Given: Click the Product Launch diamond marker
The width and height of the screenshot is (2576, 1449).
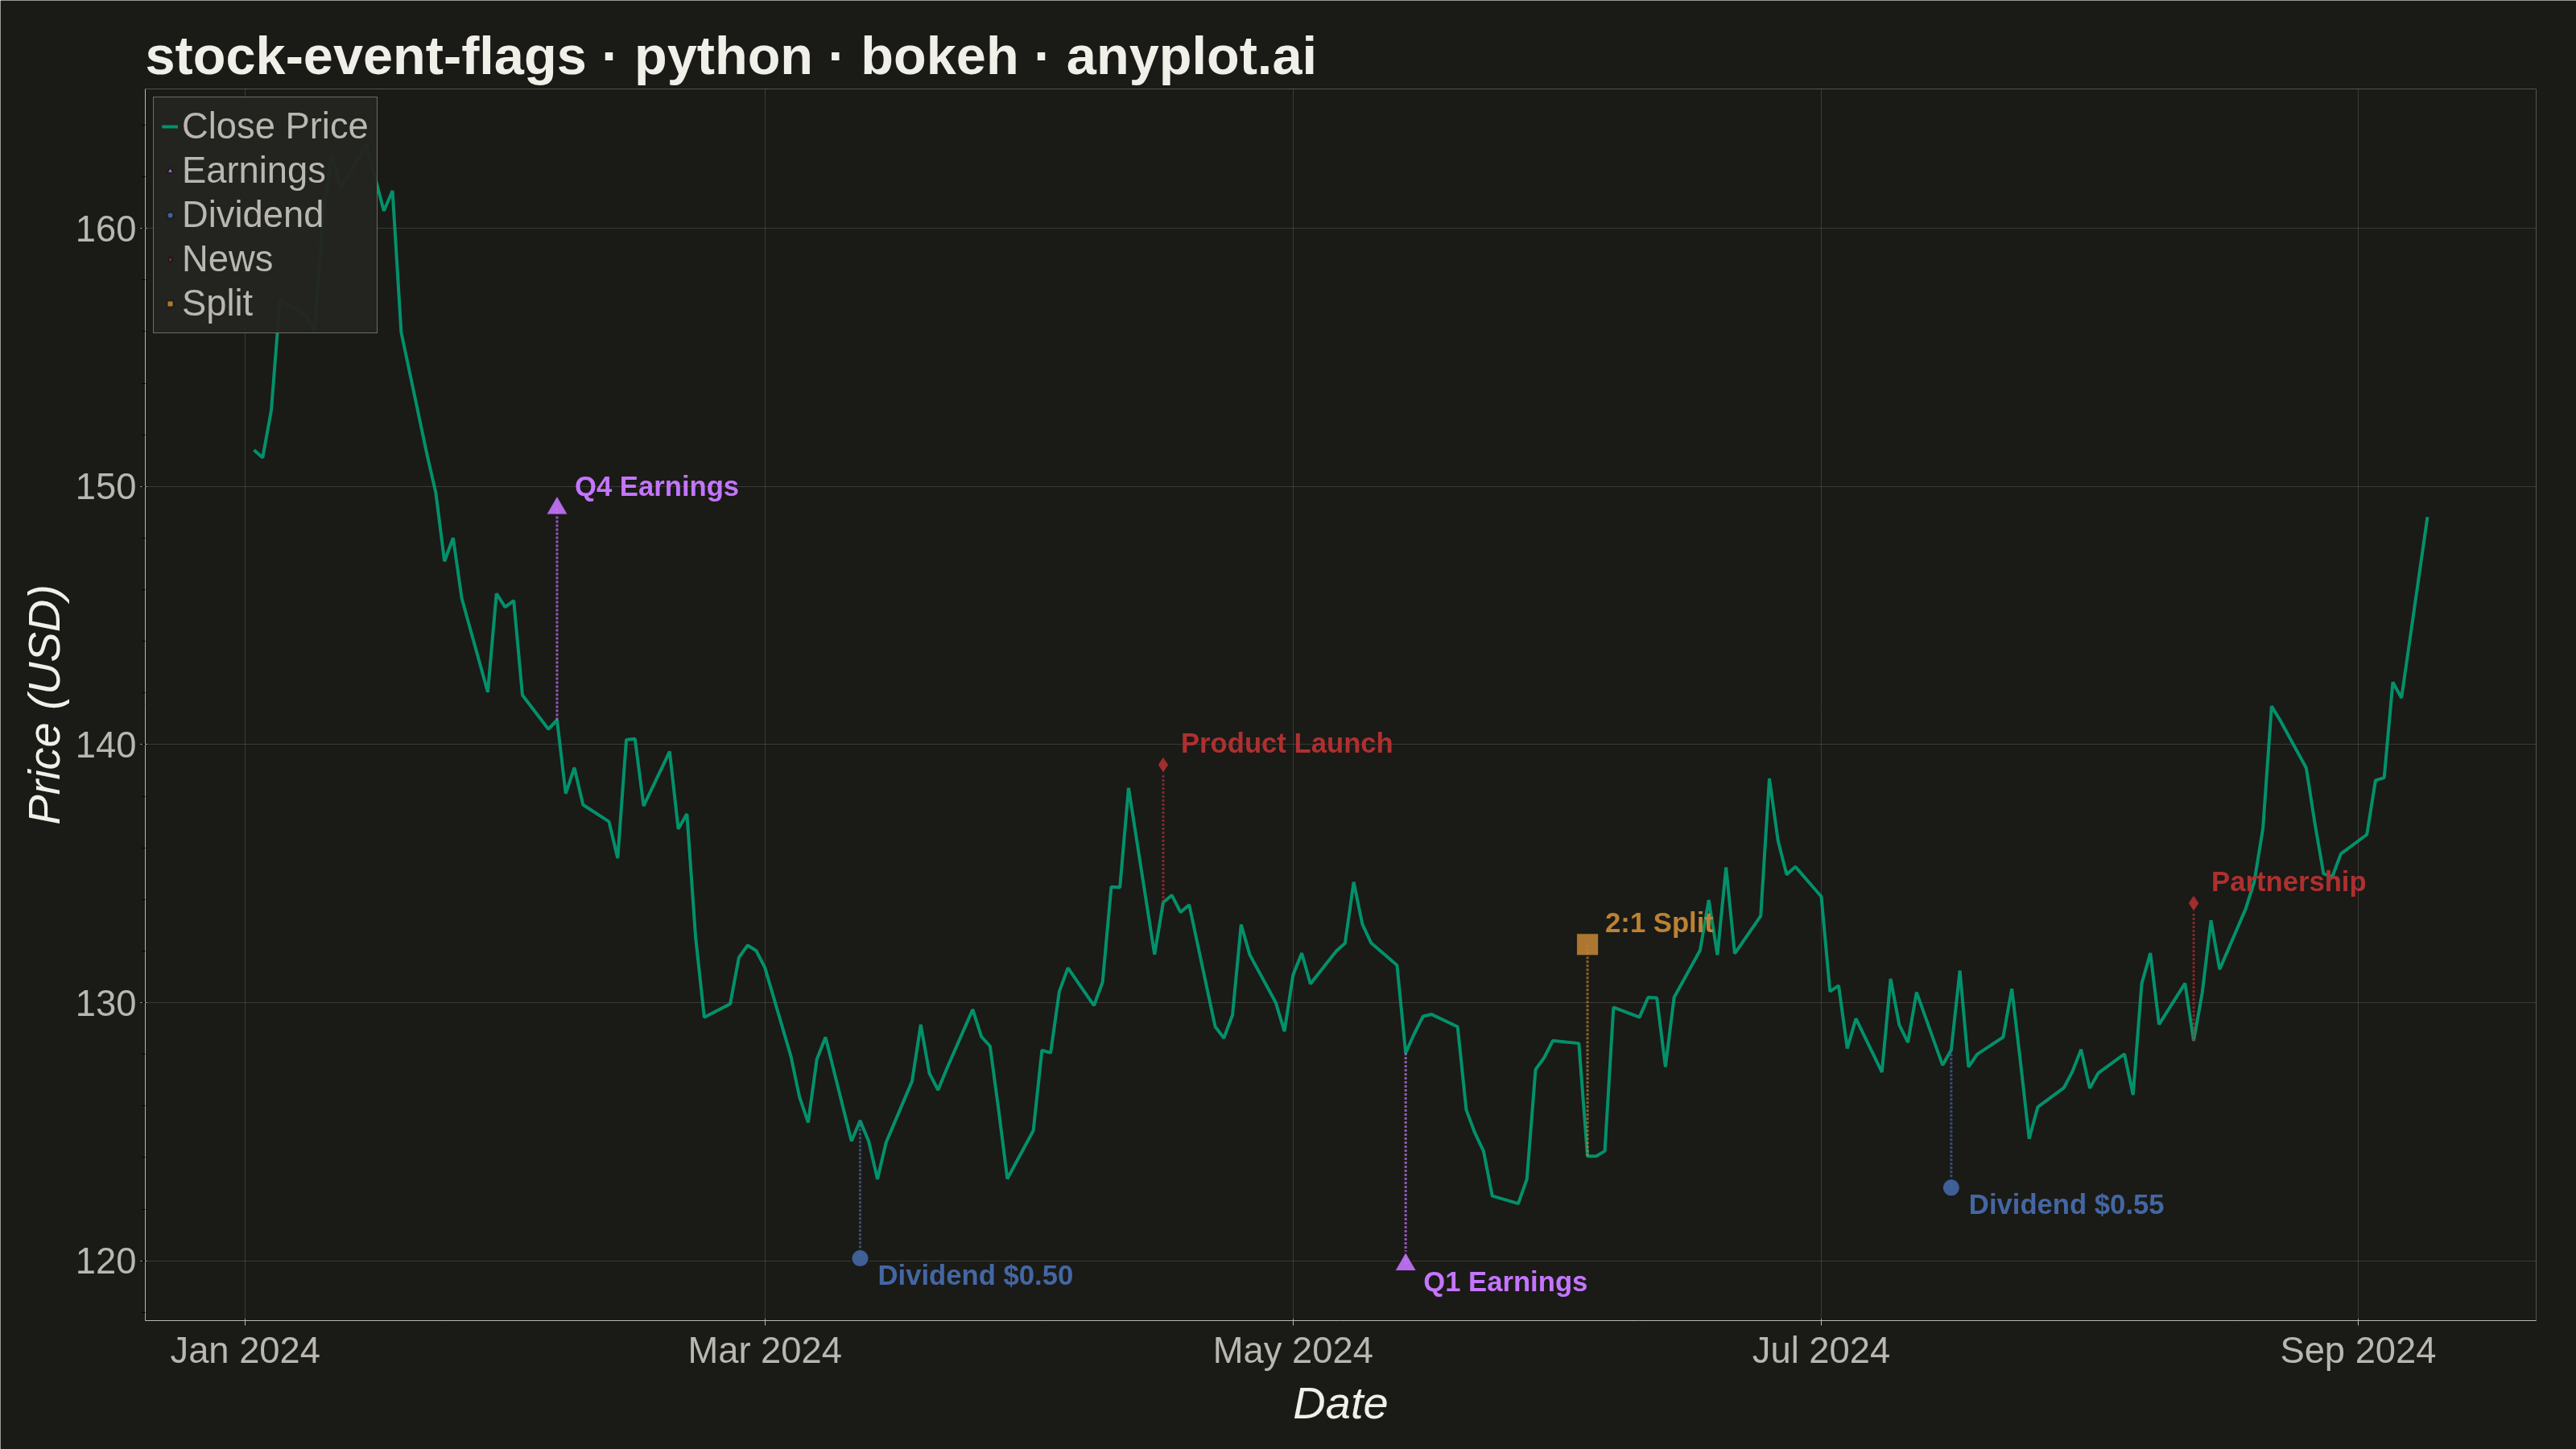Looking at the screenshot, I should pyautogui.click(x=1163, y=765).
